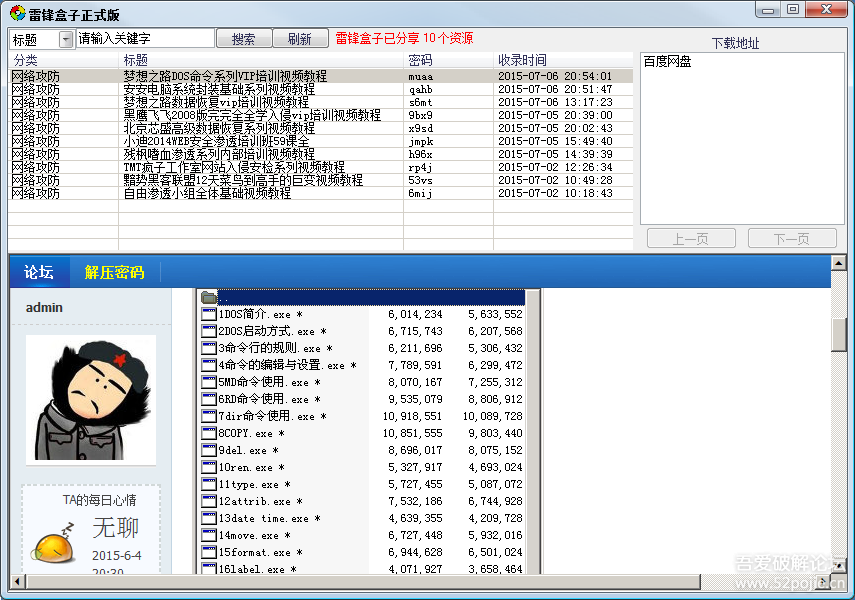Click the sleepy mood emoticon icon
The image size is (855, 600).
(54, 544)
